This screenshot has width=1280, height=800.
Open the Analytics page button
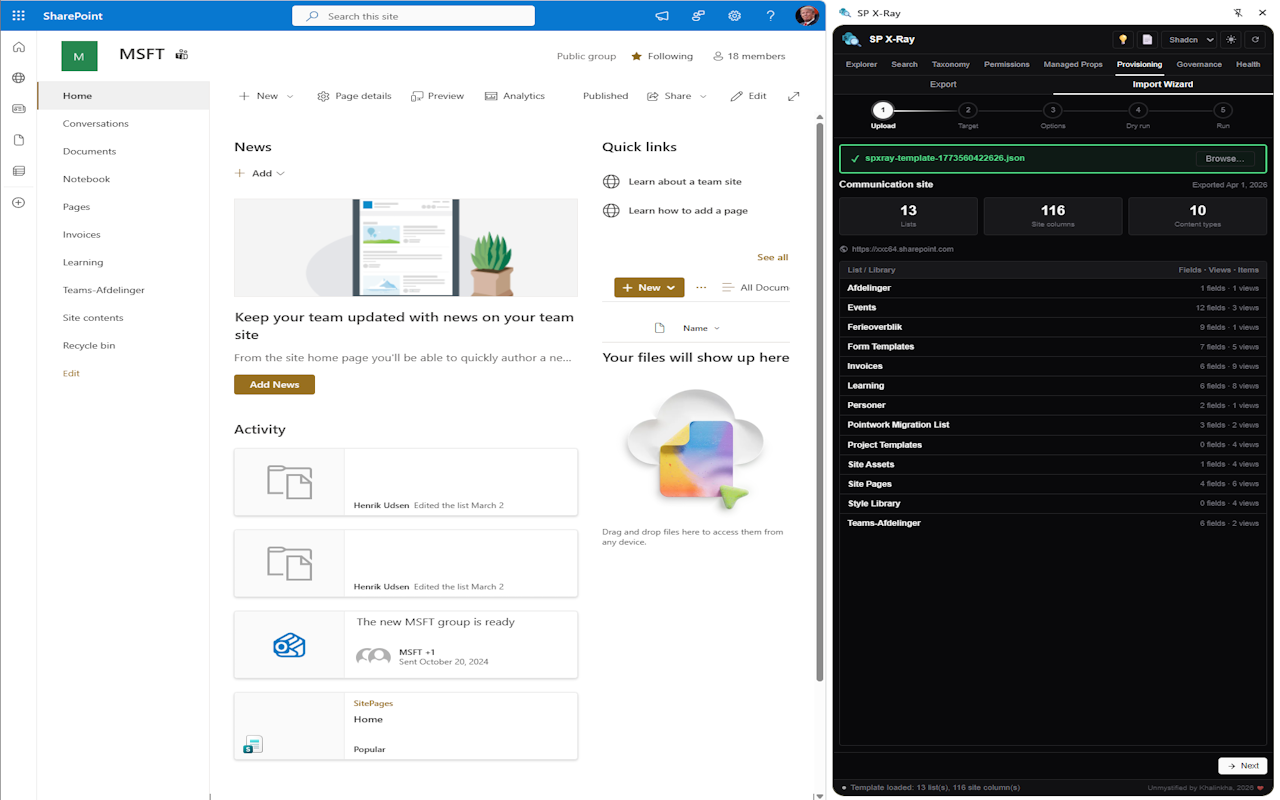(x=514, y=96)
